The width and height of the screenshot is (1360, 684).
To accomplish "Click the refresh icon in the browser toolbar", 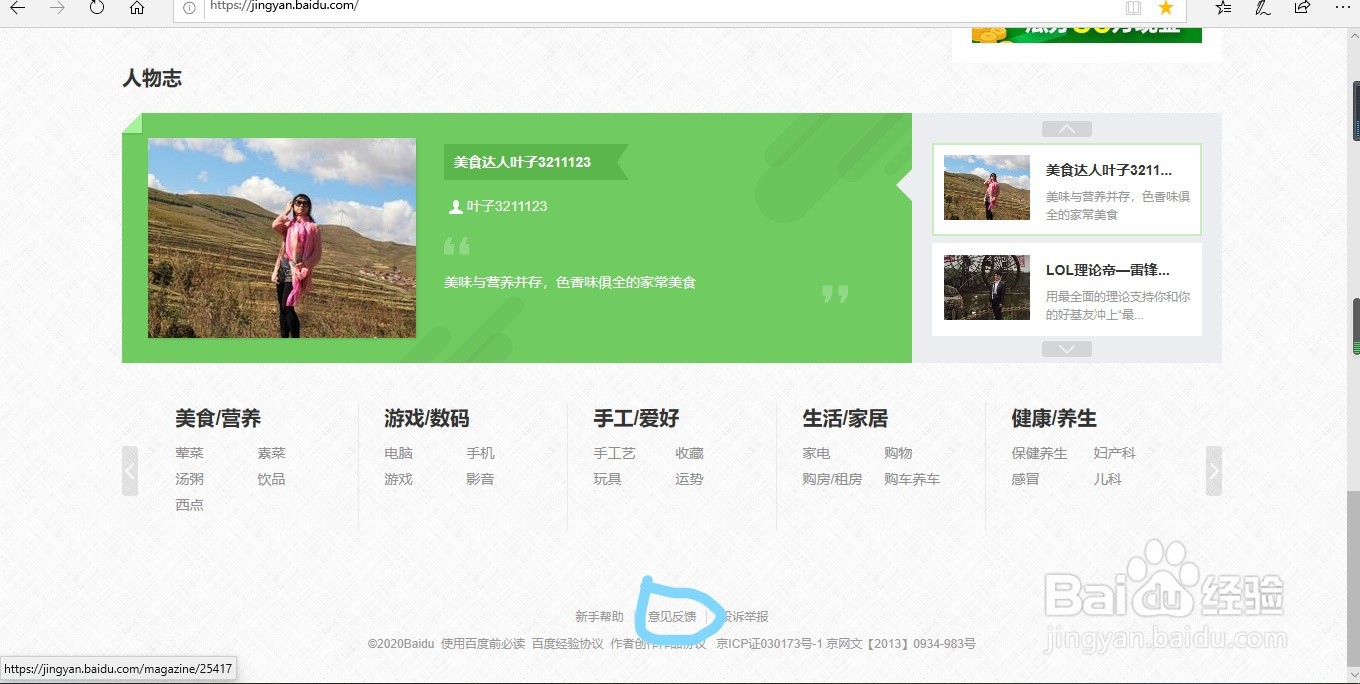I will [95, 8].
